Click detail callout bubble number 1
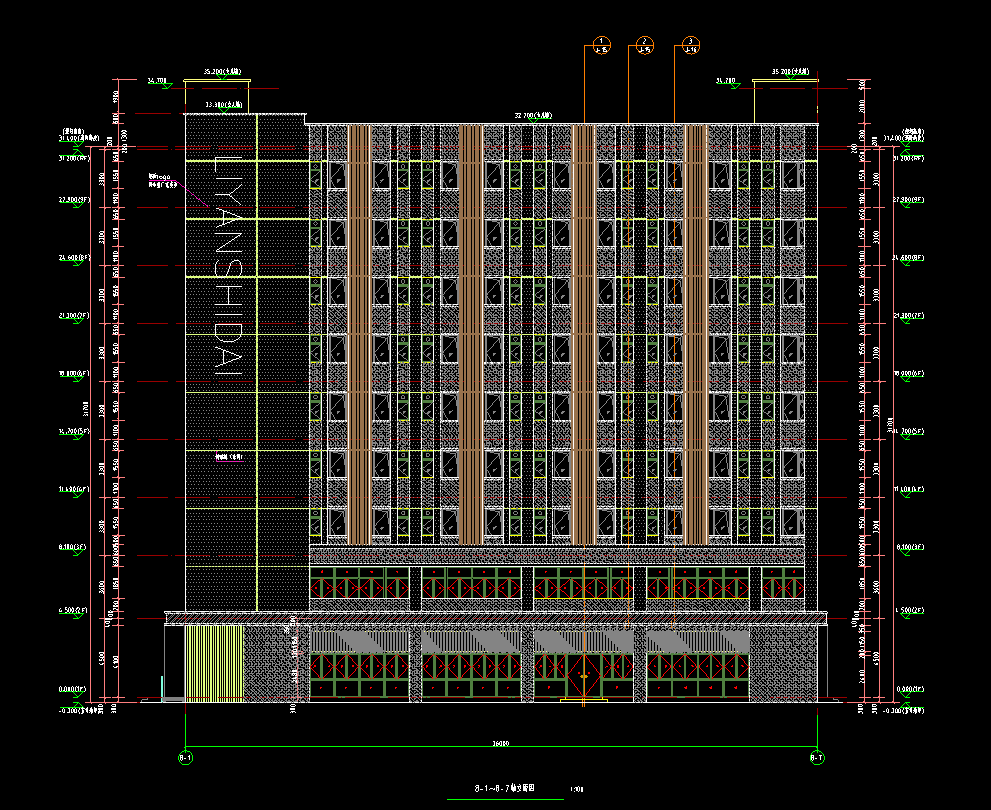Viewport: 991px width, 810px height. [x=601, y=43]
